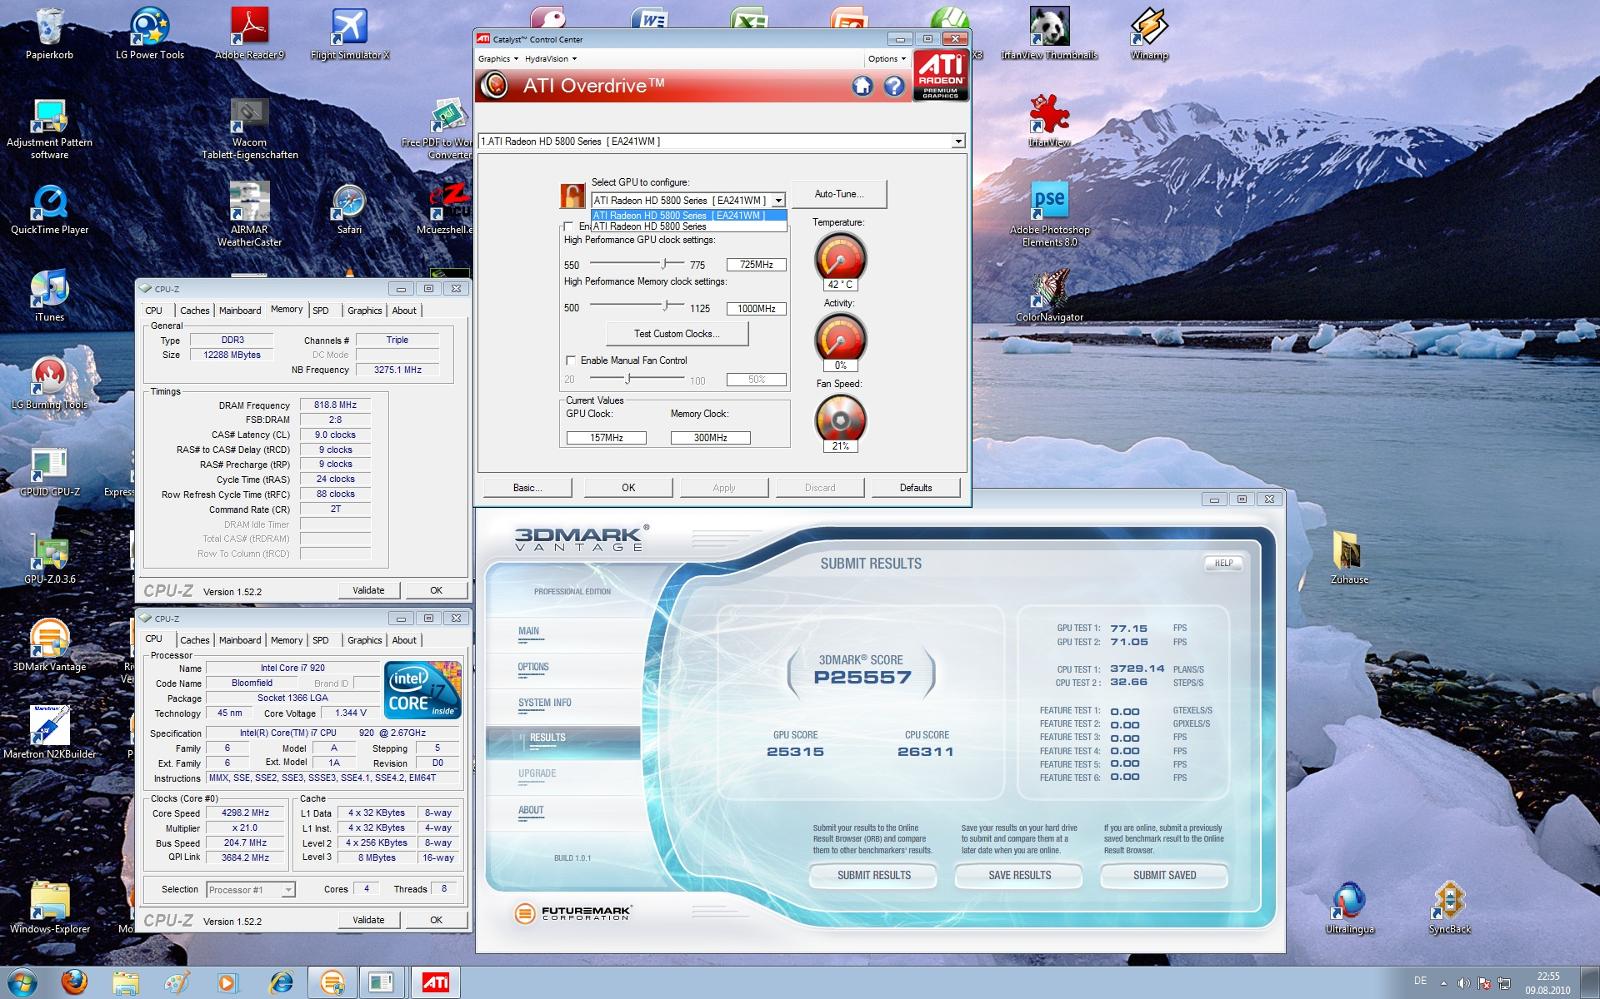Click the Catalyst help question mark icon

click(x=894, y=86)
